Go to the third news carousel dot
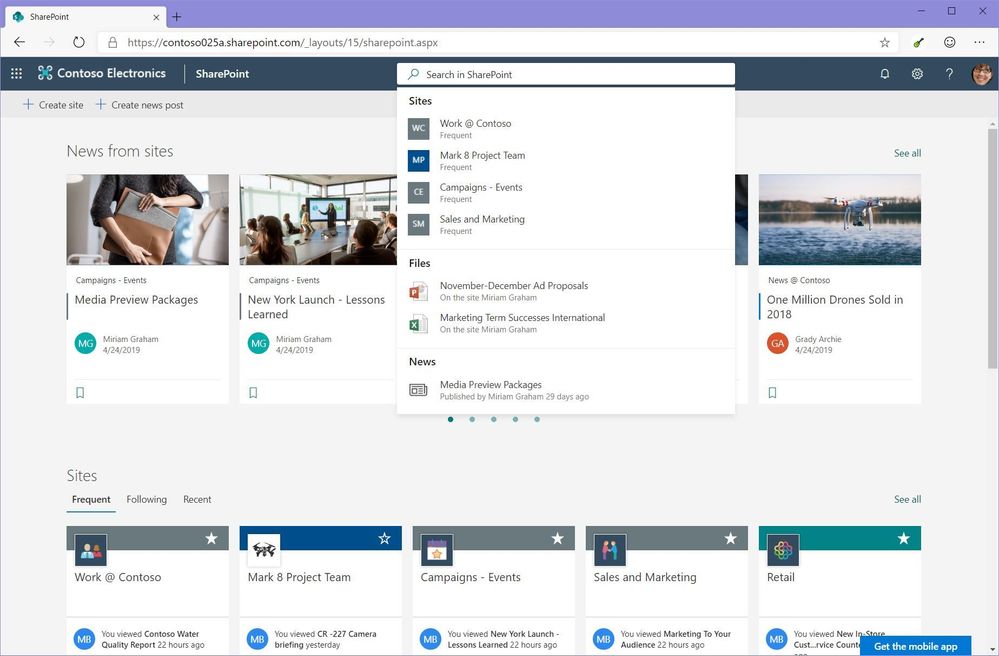Image resolution: width=999 pixels, height=656 pixels. 494,419
